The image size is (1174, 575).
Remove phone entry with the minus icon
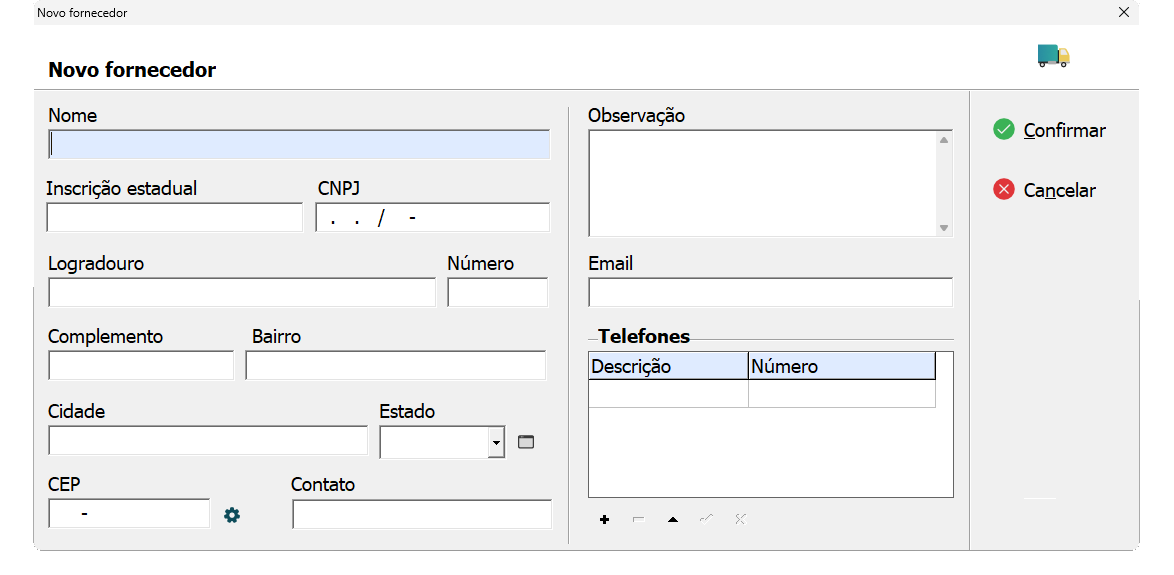point(639,519)
